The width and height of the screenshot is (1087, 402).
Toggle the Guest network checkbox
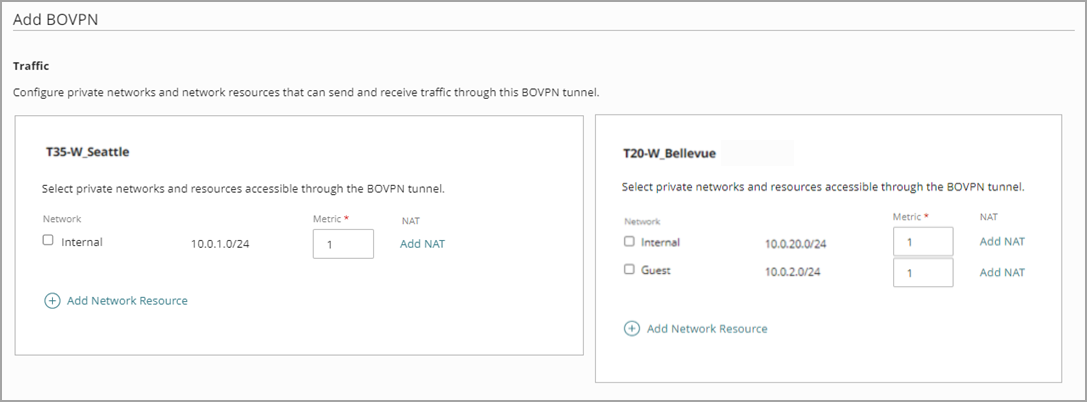[628, 269]
